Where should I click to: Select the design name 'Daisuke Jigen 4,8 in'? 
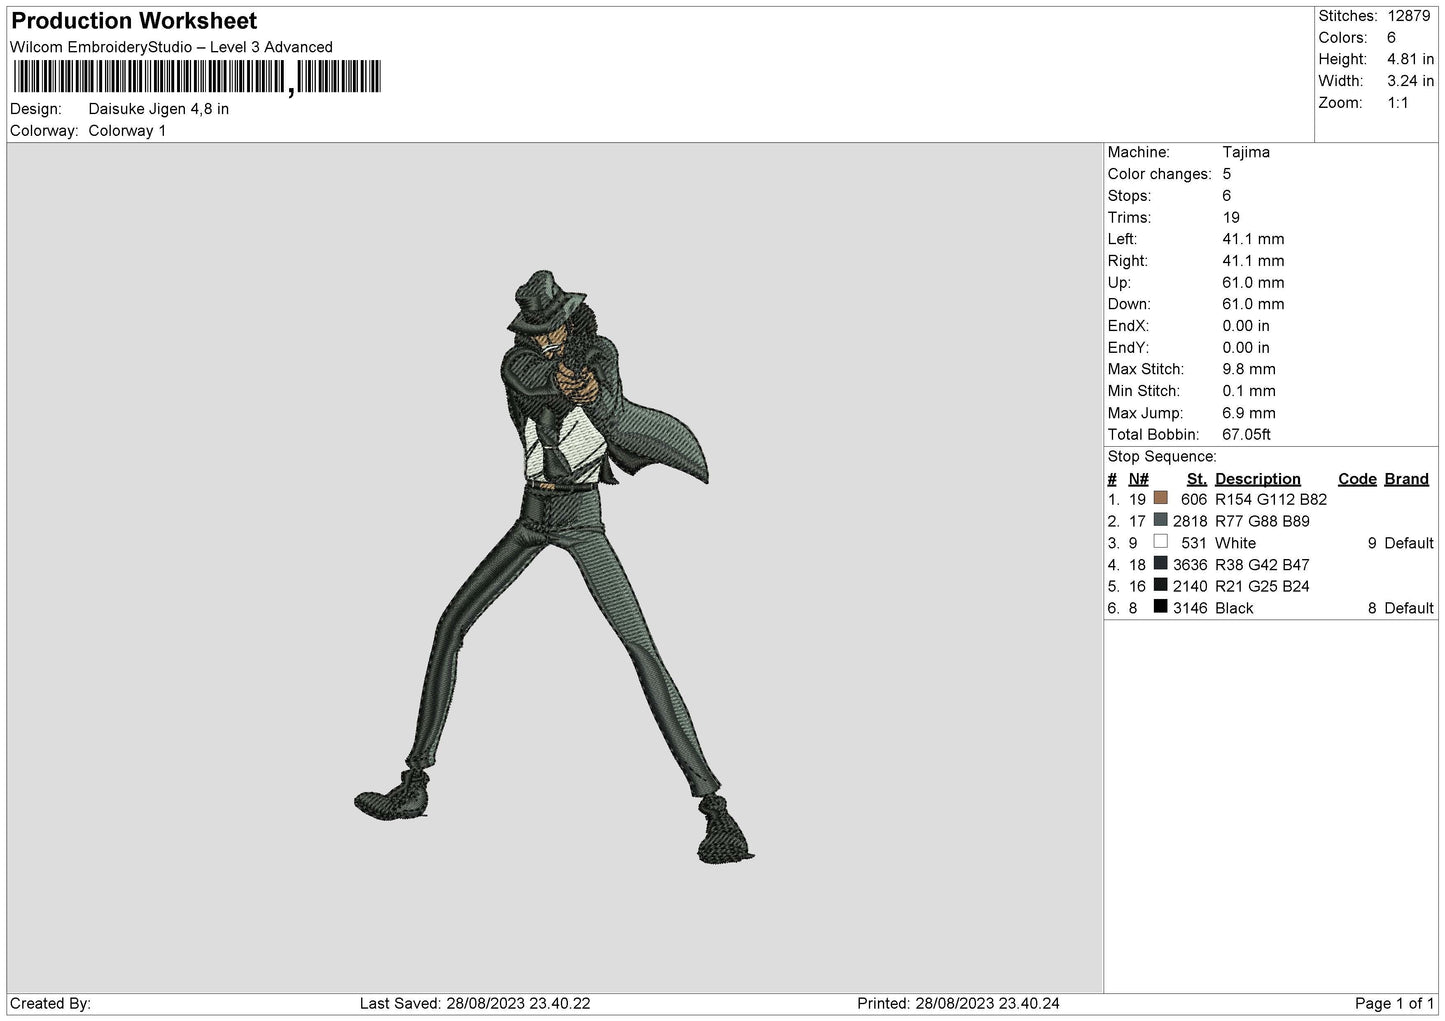[159, 109]
